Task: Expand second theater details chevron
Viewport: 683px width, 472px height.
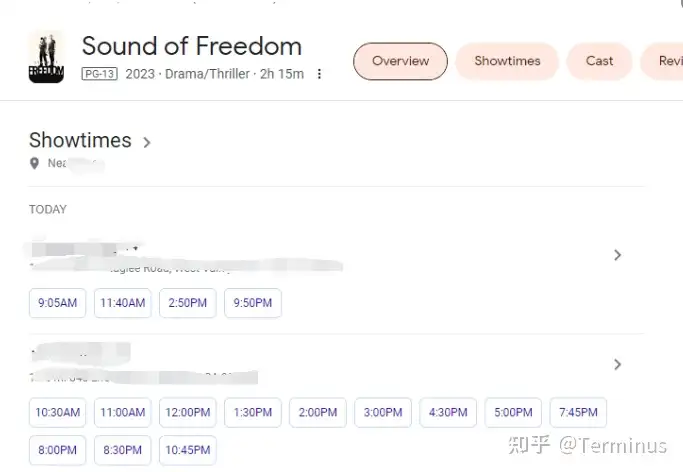Action: coord(617,364)
